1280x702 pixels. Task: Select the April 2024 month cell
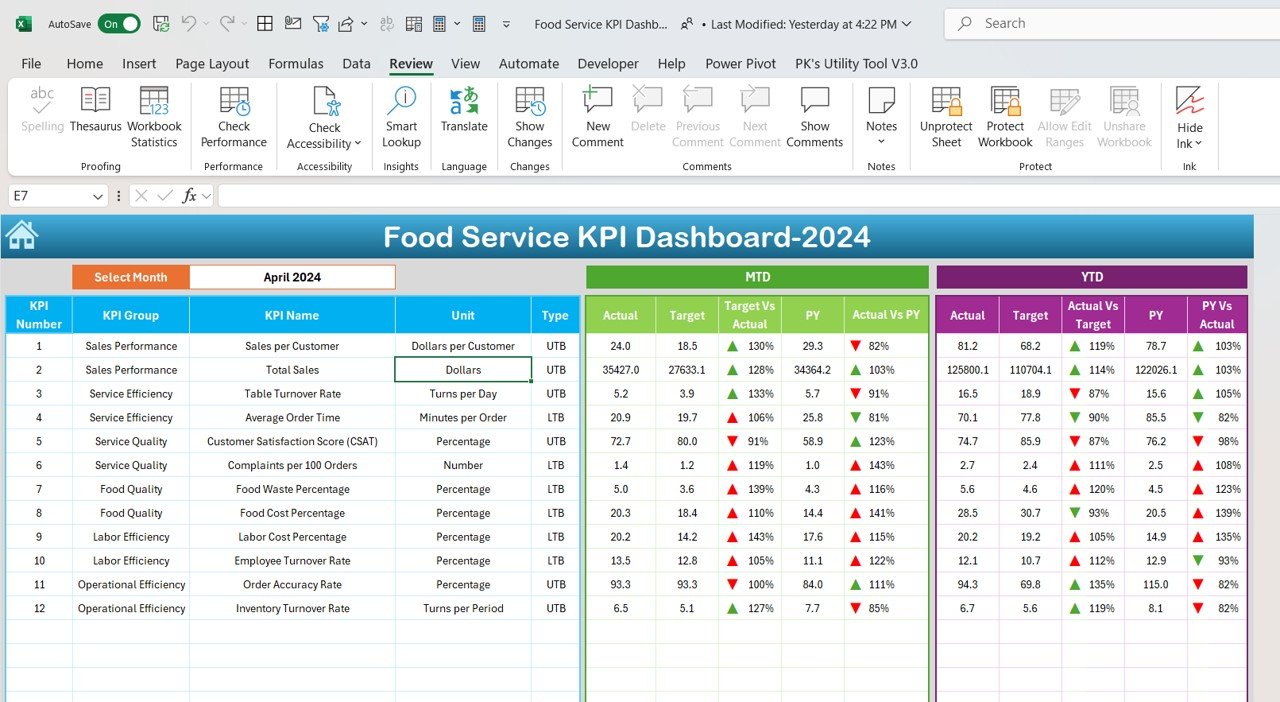[x=292, y=277]
